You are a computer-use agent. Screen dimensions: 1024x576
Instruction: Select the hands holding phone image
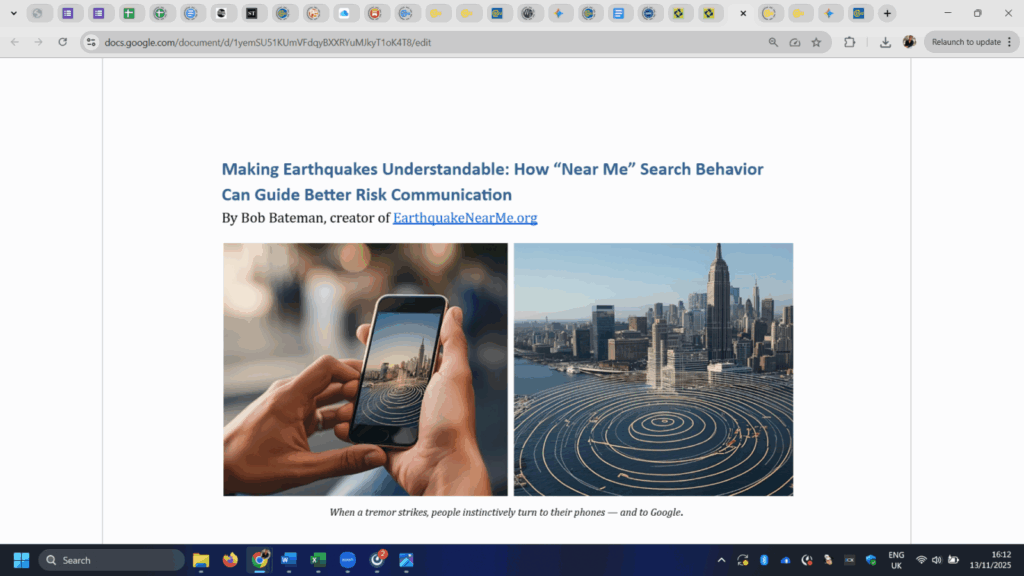point(365,369)
